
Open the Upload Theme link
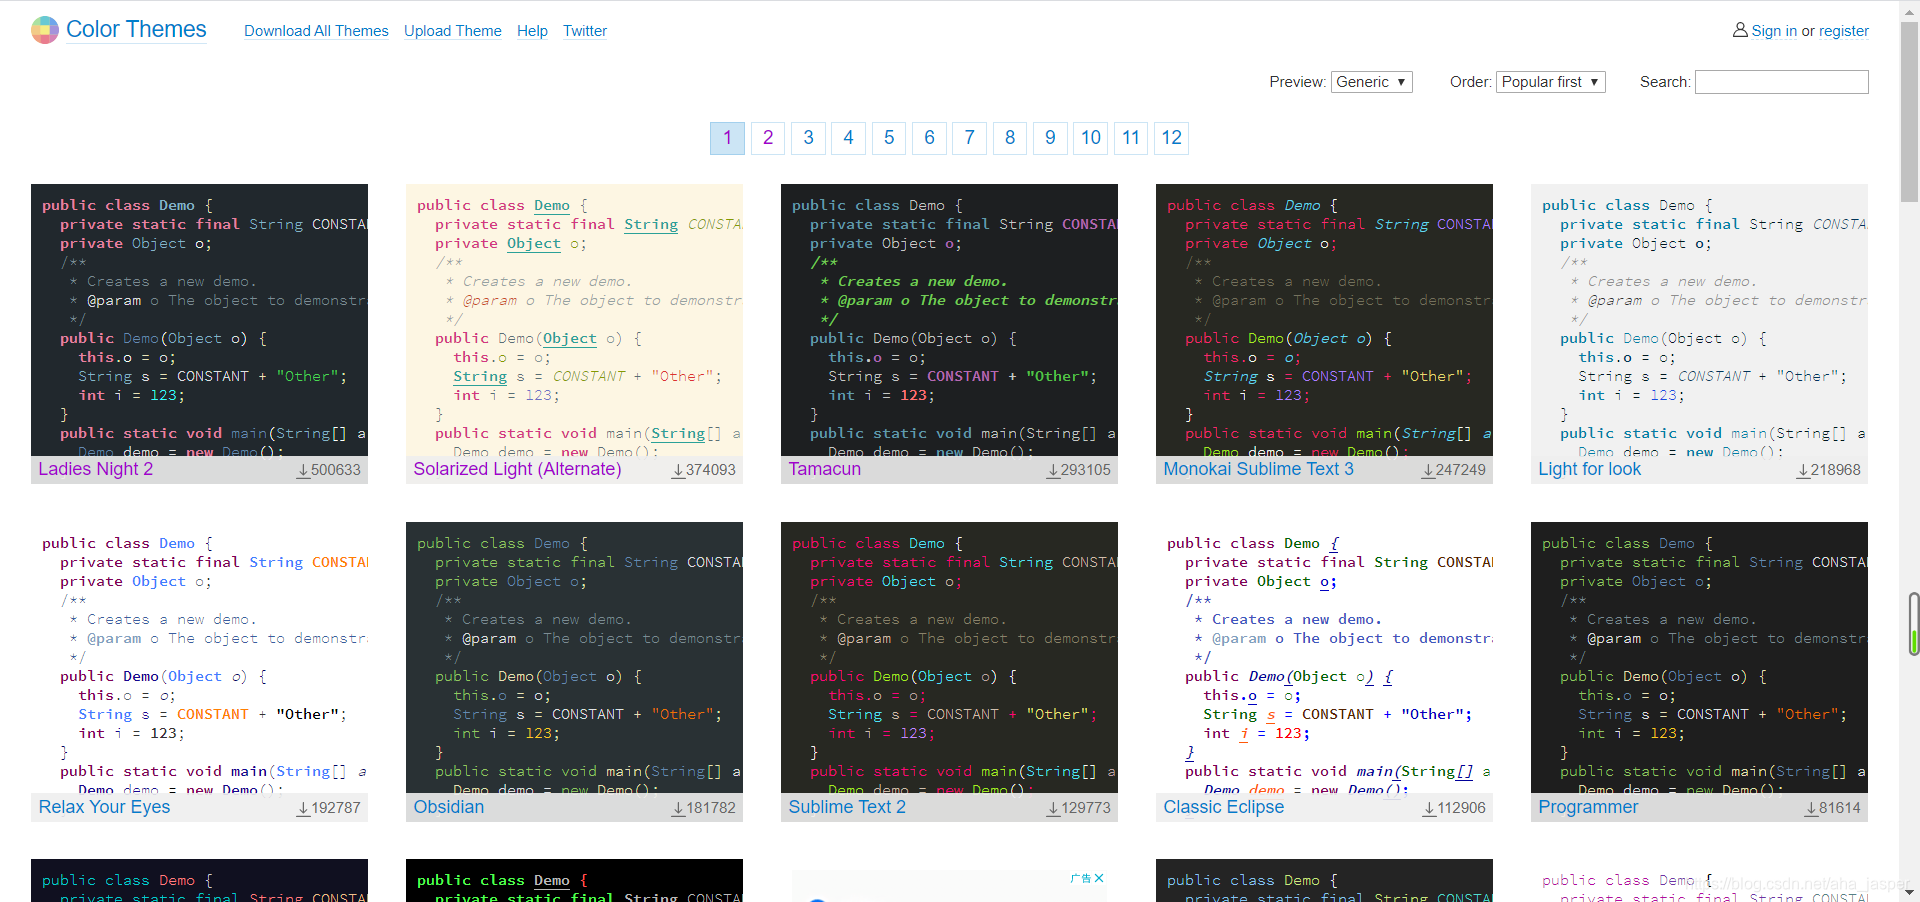(453, 31)
